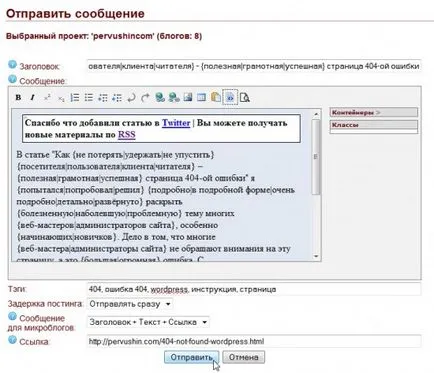Apply superscript formatting
Image resolution: width=434 pixels, height=373 pixels.
47,98
